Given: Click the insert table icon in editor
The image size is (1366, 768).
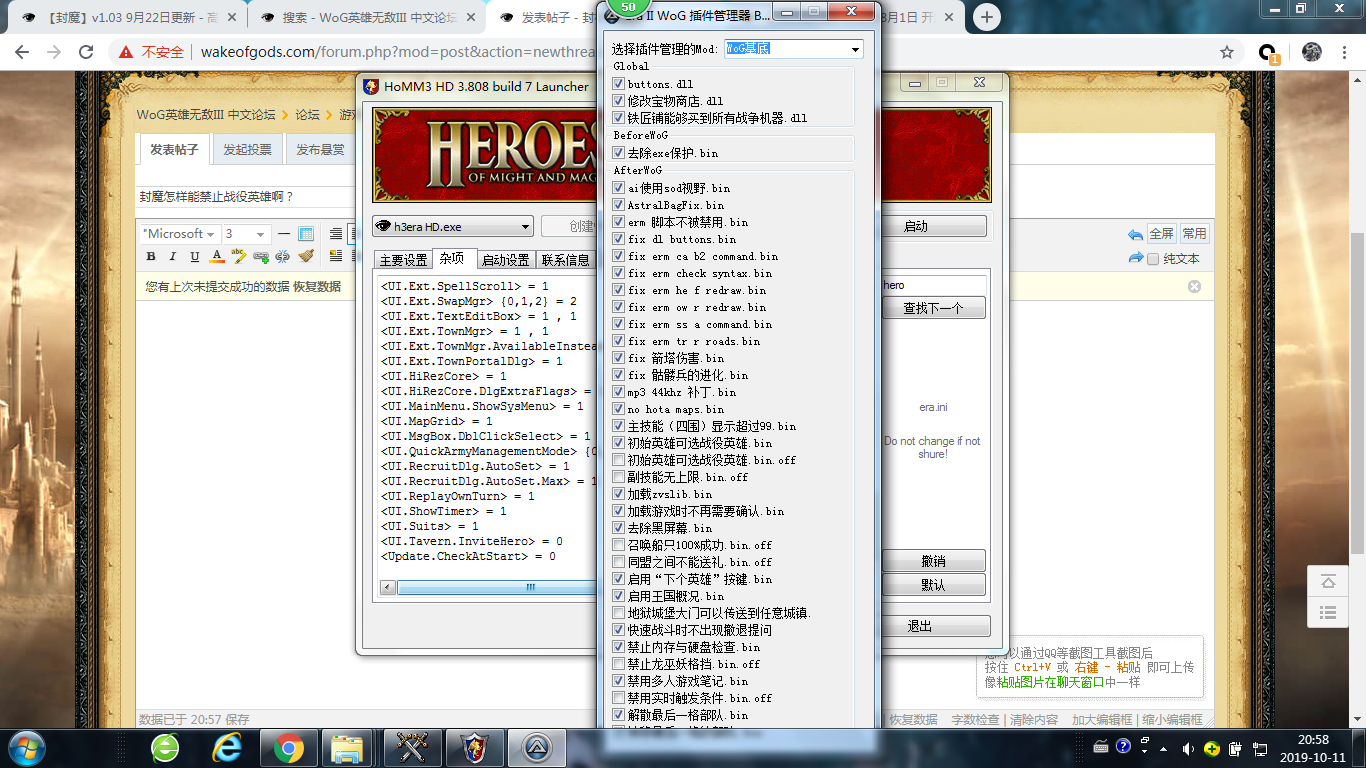Looking at the screenshot, I should pos(306,234).
